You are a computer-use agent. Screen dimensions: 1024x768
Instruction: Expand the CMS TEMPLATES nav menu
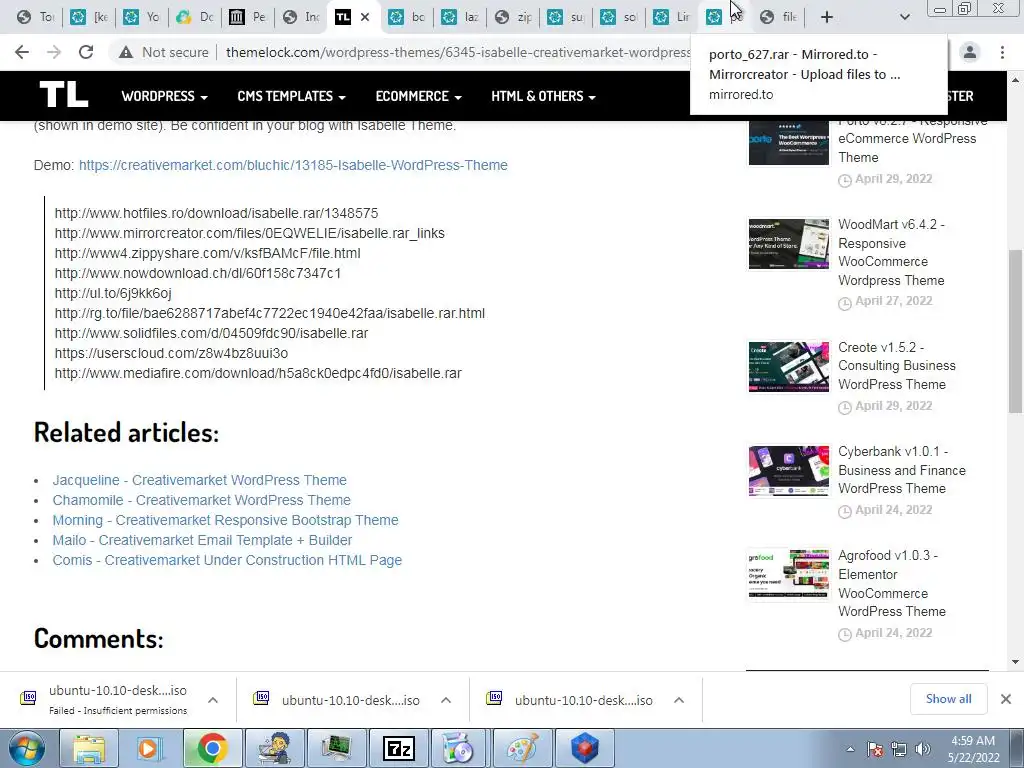click(291, 96)
